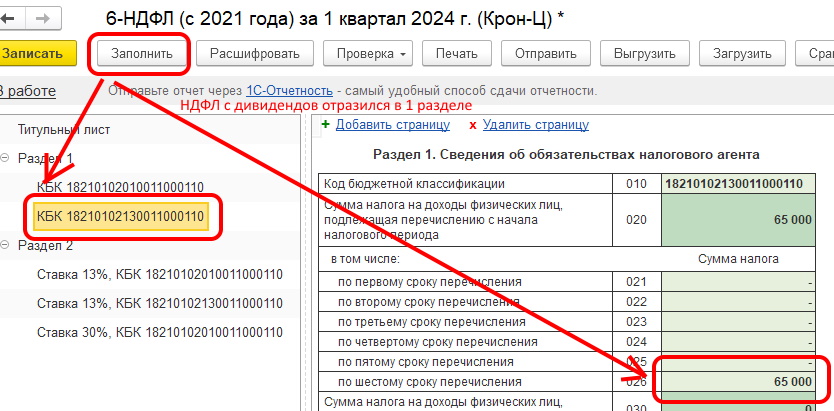Click the line 025 fifth term field
Screen dimensions: 834x411
click(x=738, y=362)
